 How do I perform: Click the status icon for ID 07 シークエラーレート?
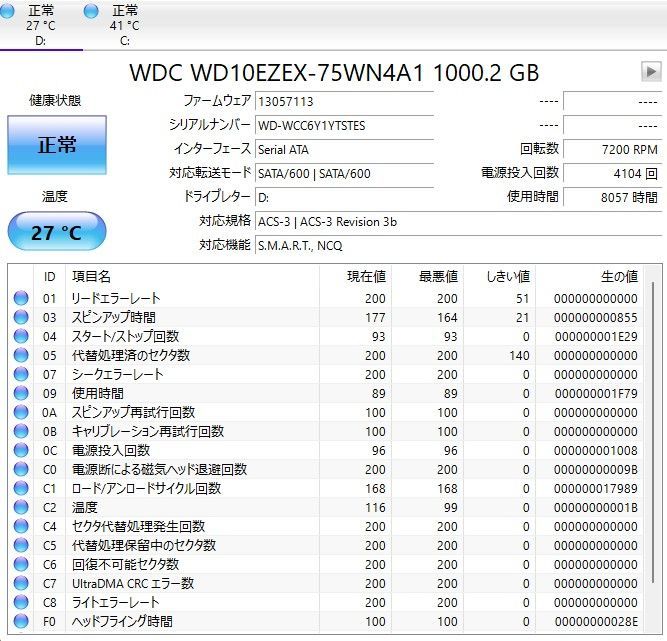(x=21, y=374)
